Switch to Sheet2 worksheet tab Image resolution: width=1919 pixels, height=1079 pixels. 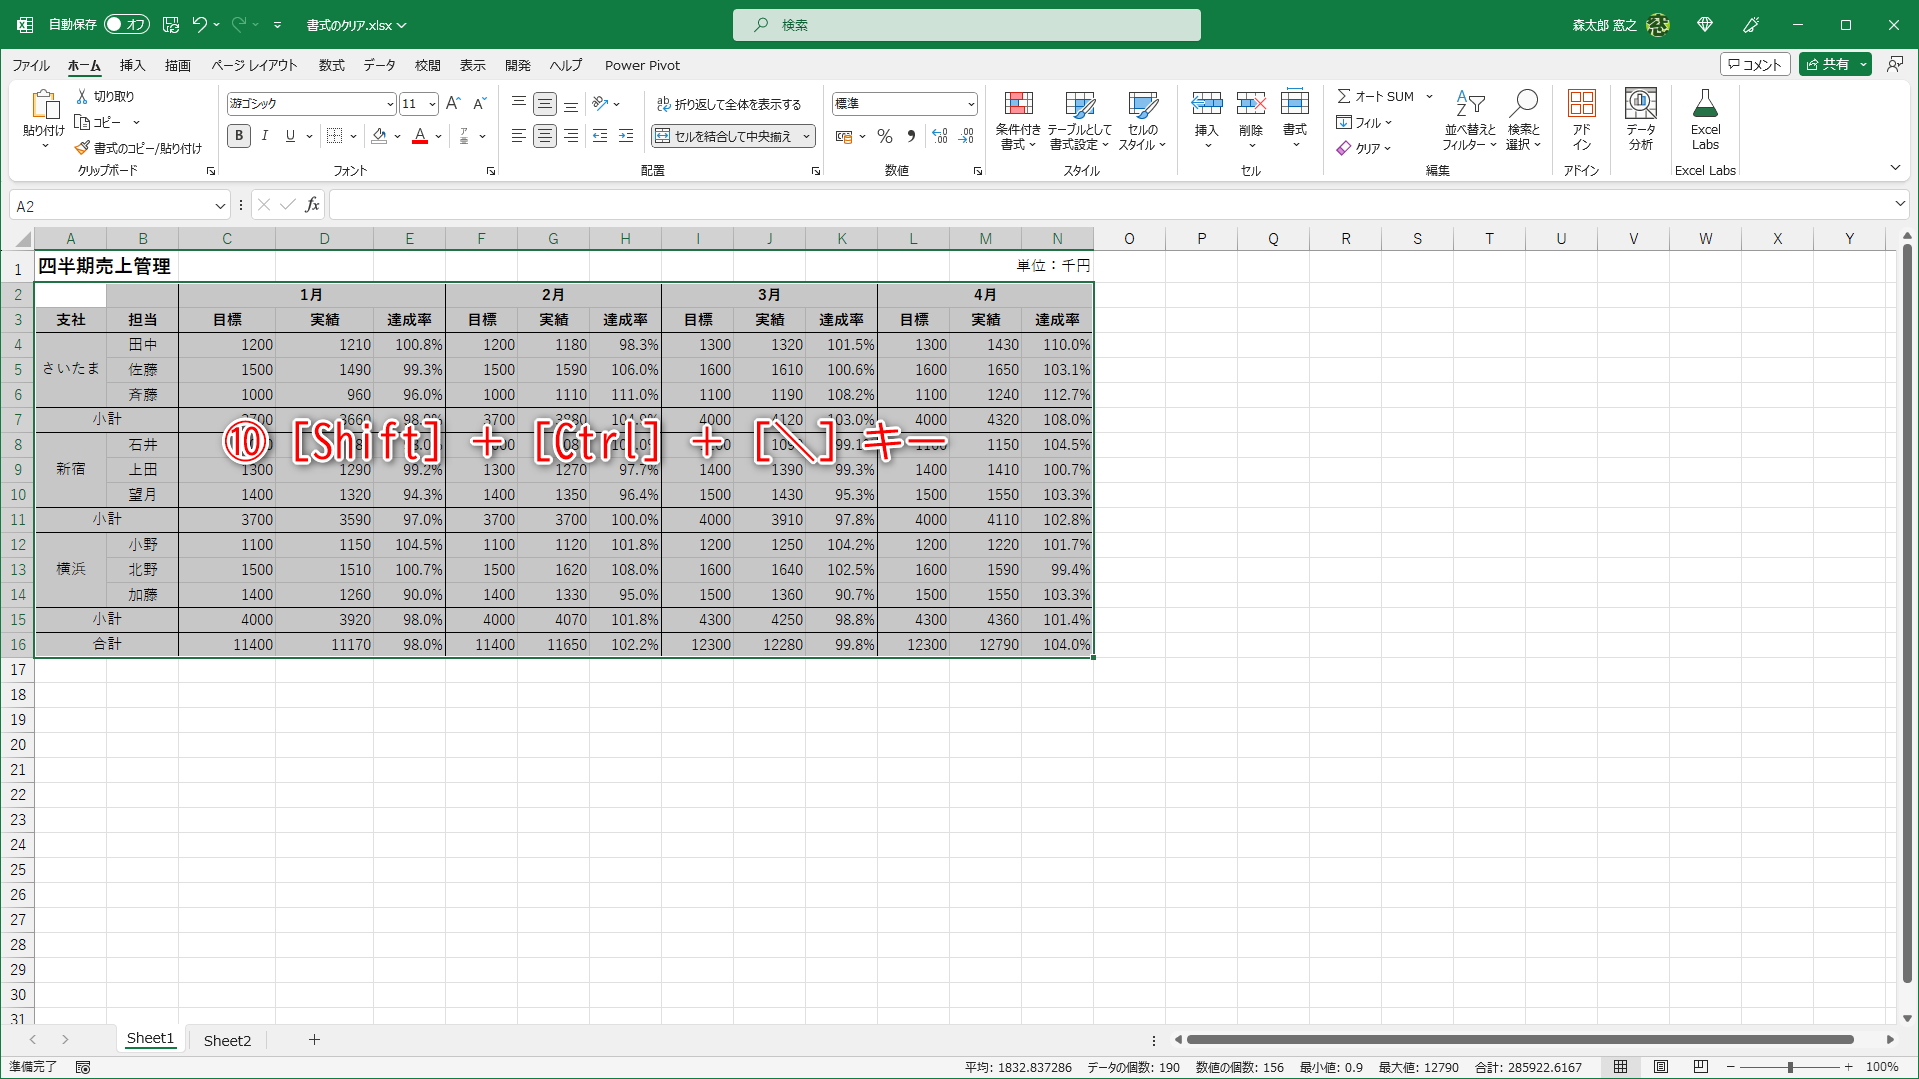pyautogui.click(x=227, y=1040)
